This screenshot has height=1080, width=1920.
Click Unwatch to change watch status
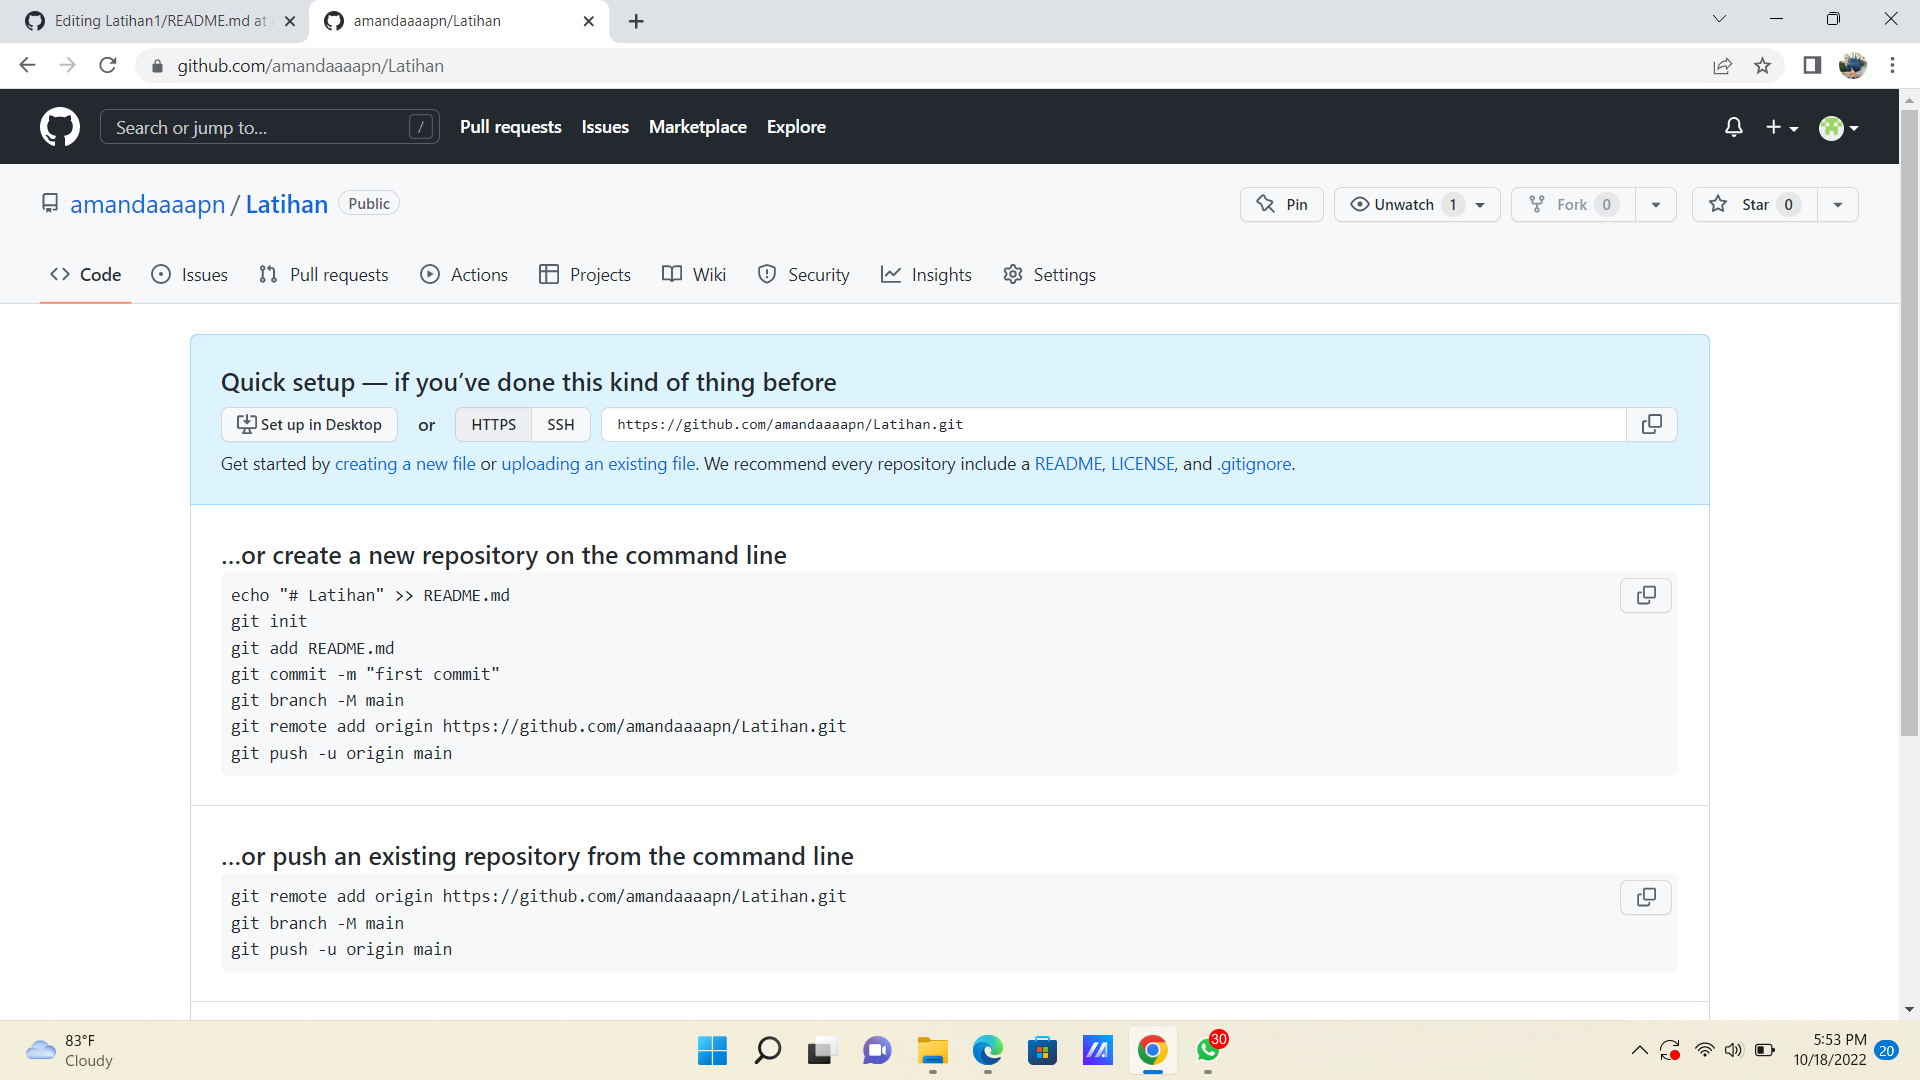tap(1404, 204)
